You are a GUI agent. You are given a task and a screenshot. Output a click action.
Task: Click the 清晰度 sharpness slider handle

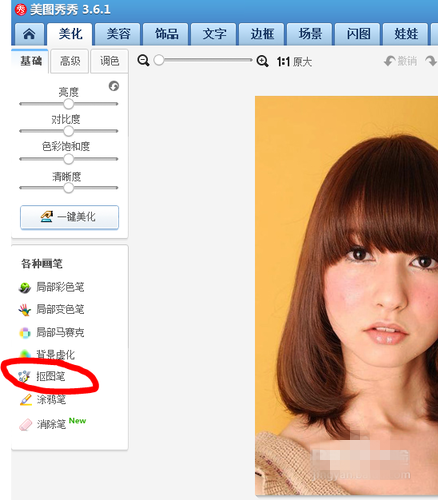[69, 188]
